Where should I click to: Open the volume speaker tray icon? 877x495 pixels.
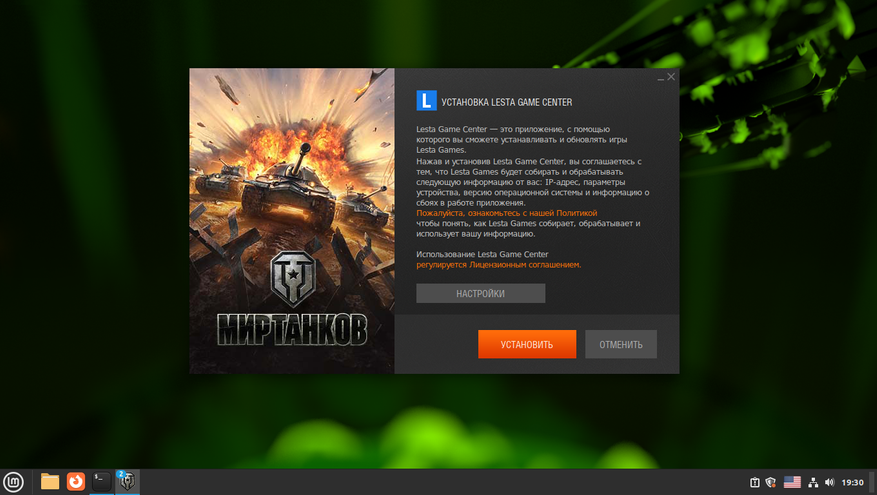[829, 482]
